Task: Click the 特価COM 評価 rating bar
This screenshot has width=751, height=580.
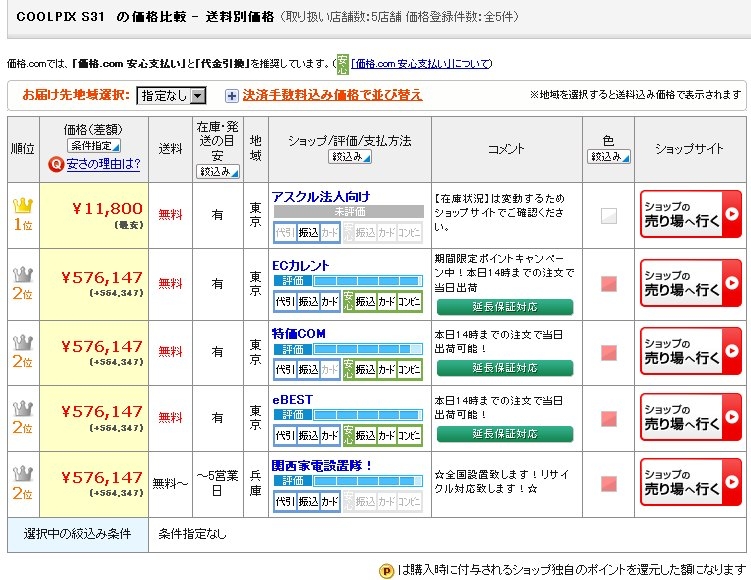Action: 348,349
